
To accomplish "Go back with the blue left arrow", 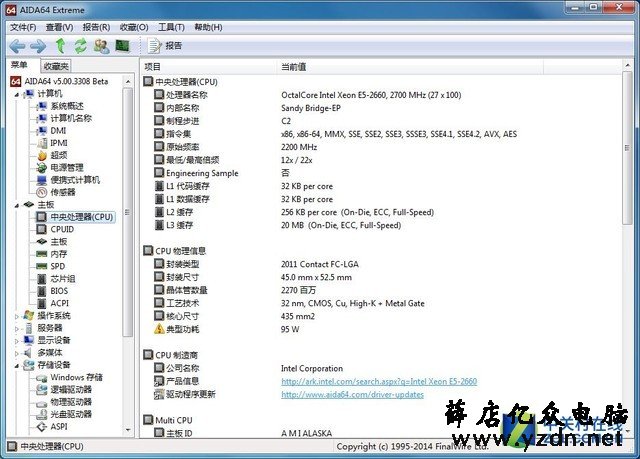I will tap(17, 46).
